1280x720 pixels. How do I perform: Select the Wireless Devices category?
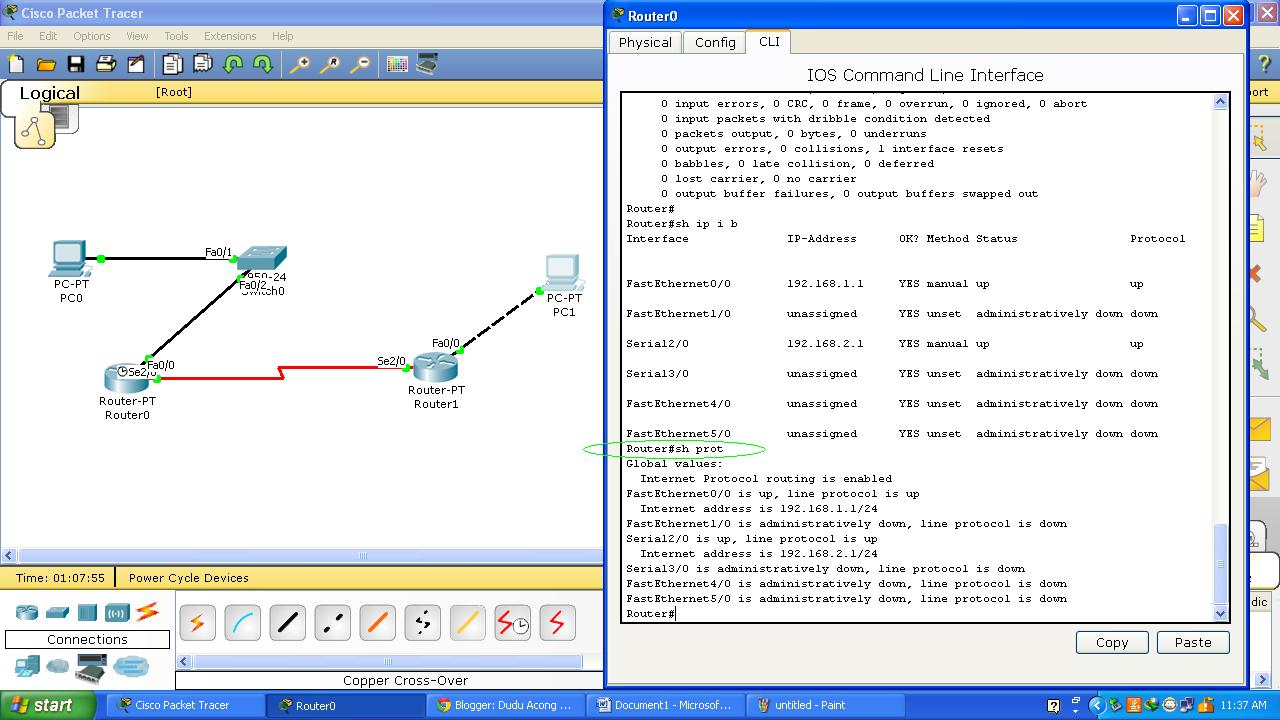tap(117, 612)
